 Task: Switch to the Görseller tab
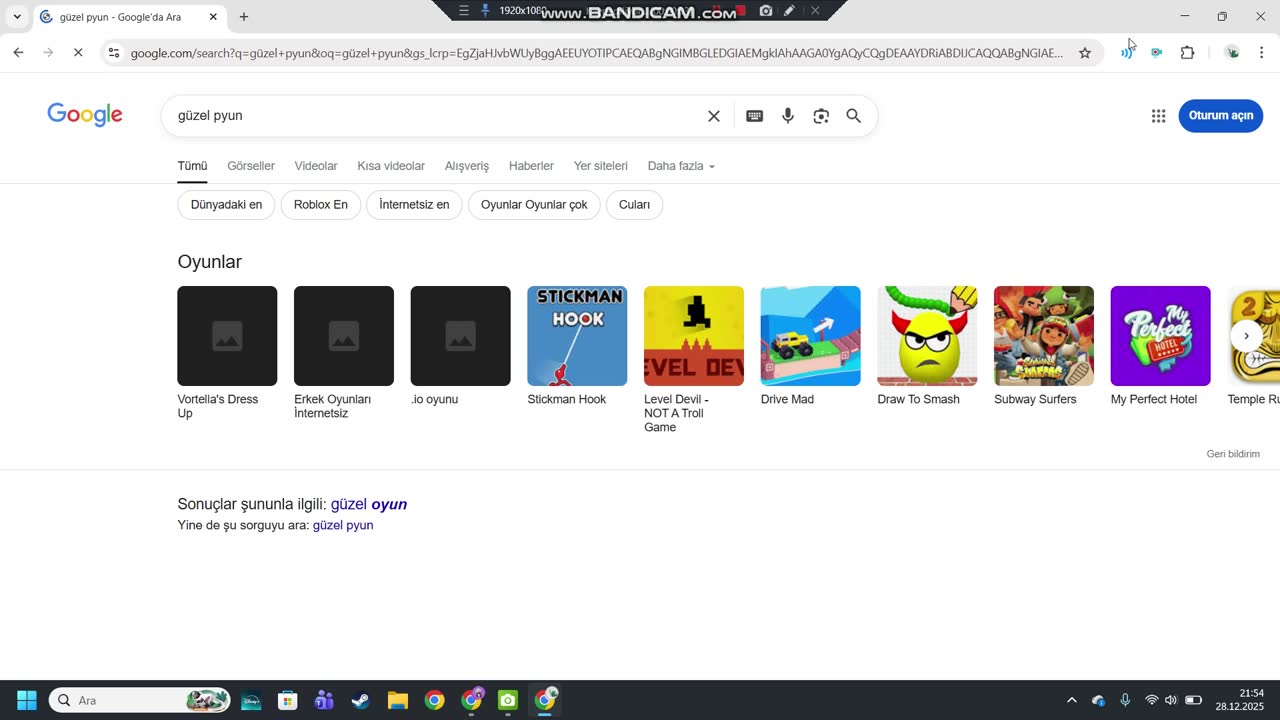250,166
